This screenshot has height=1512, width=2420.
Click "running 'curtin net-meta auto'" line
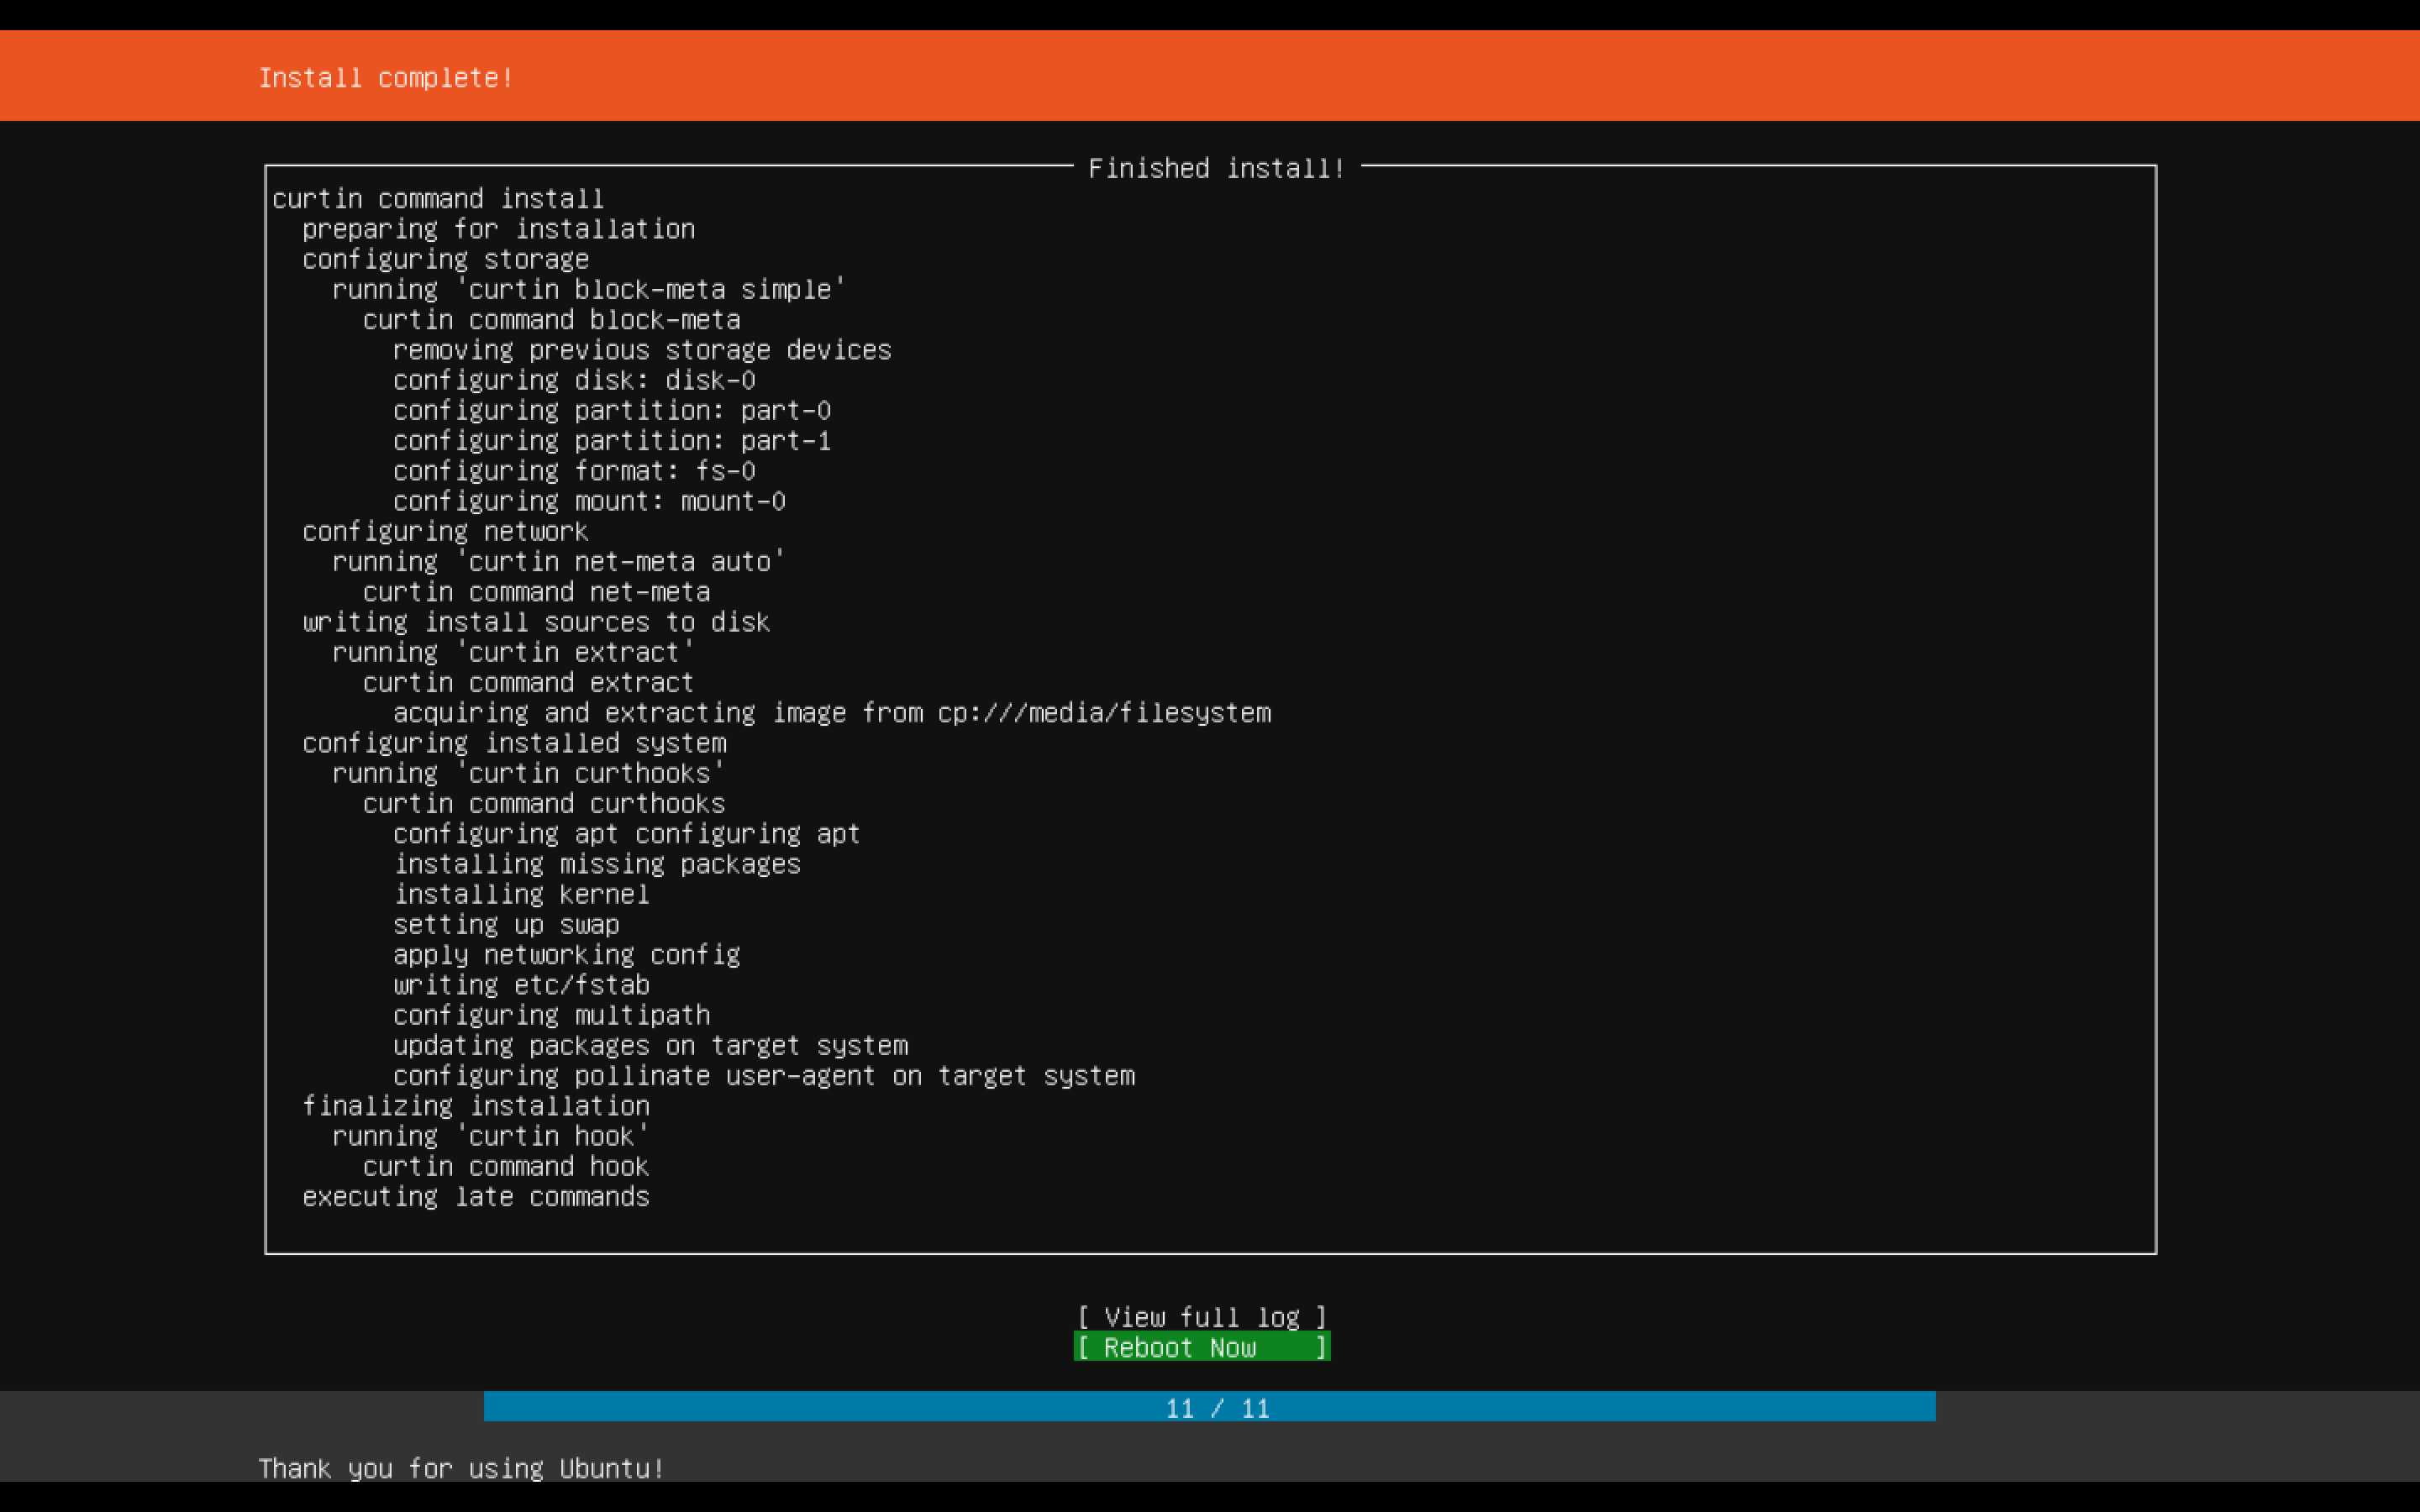coord(559,562)
